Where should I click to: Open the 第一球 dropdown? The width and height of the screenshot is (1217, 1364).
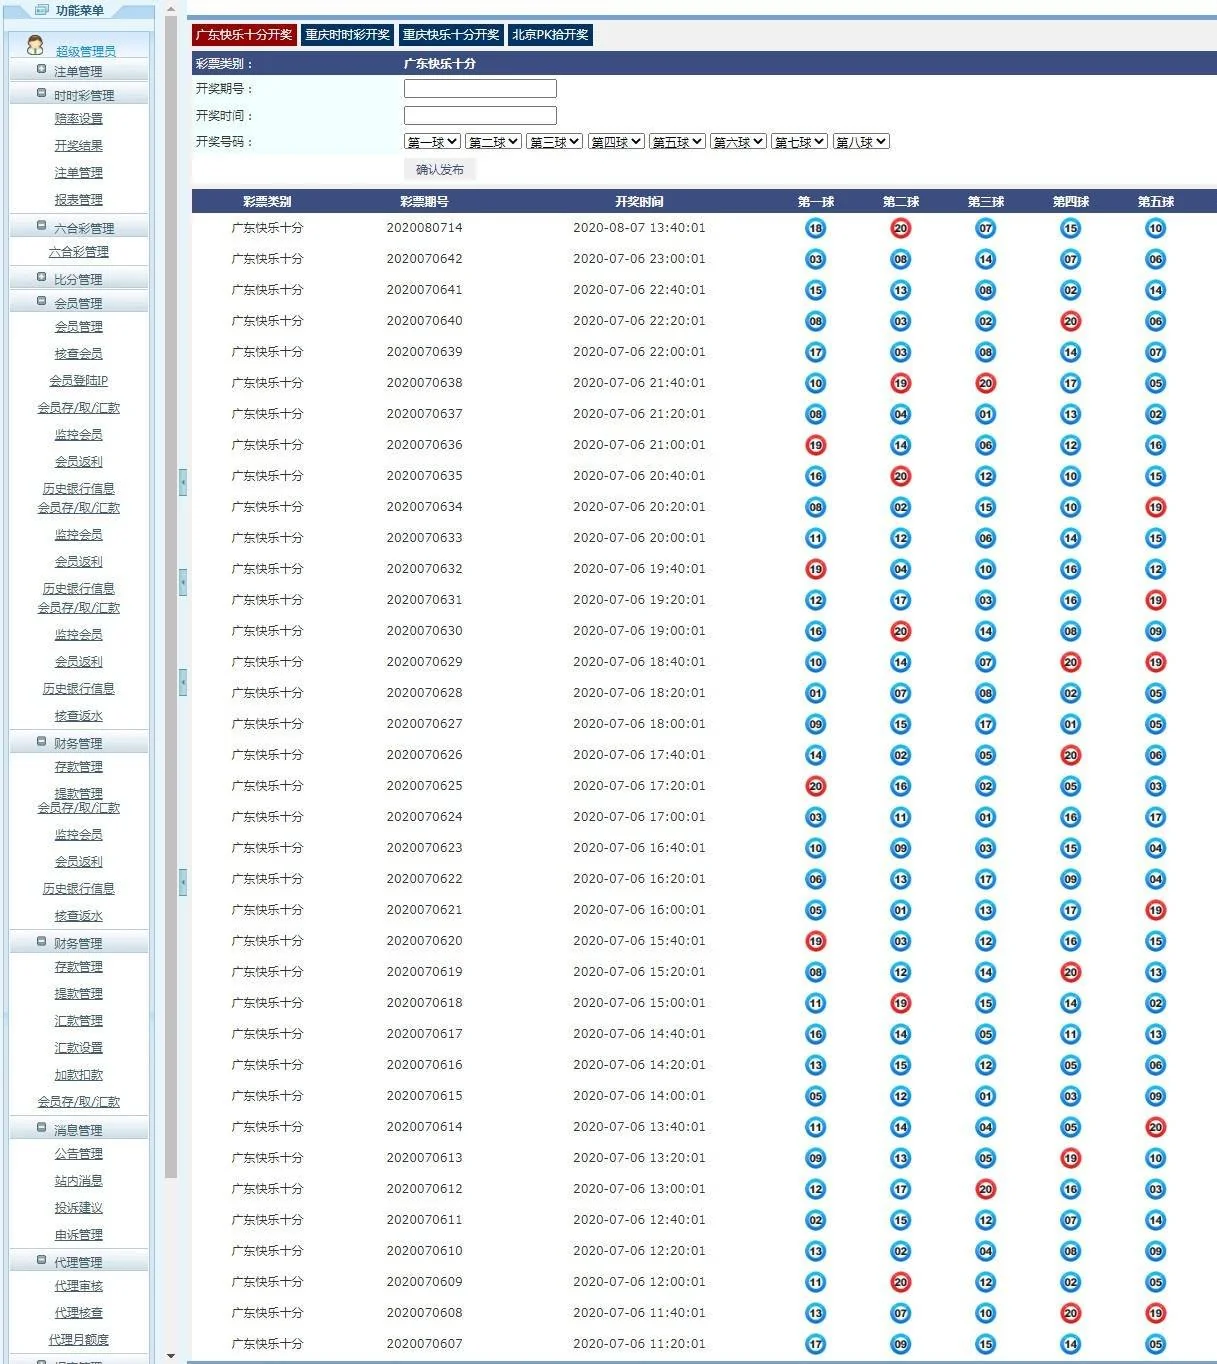tap(432, 142)
